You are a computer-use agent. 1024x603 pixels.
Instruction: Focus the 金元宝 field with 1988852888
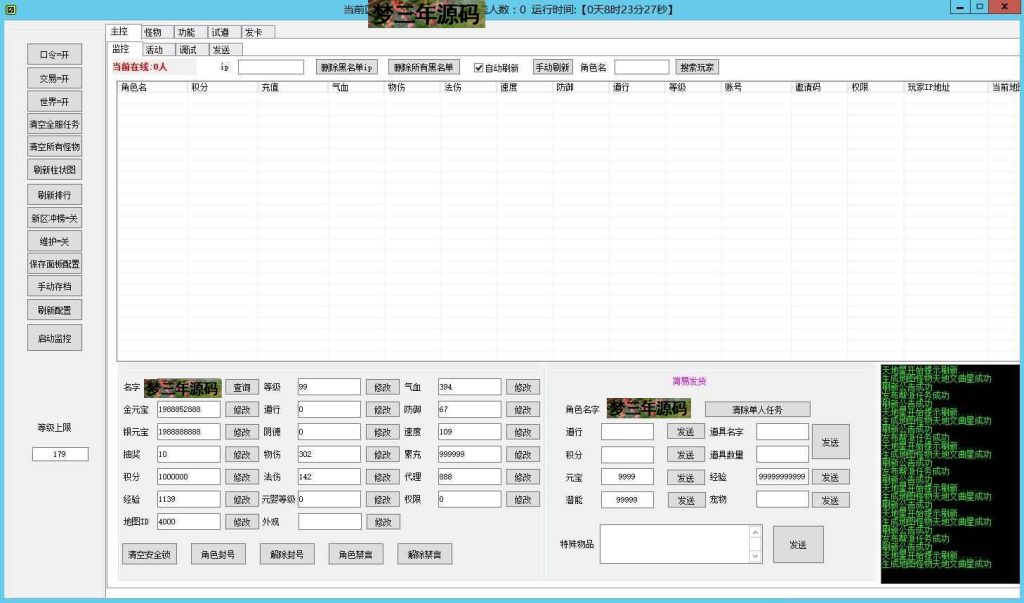pos(189,410)
